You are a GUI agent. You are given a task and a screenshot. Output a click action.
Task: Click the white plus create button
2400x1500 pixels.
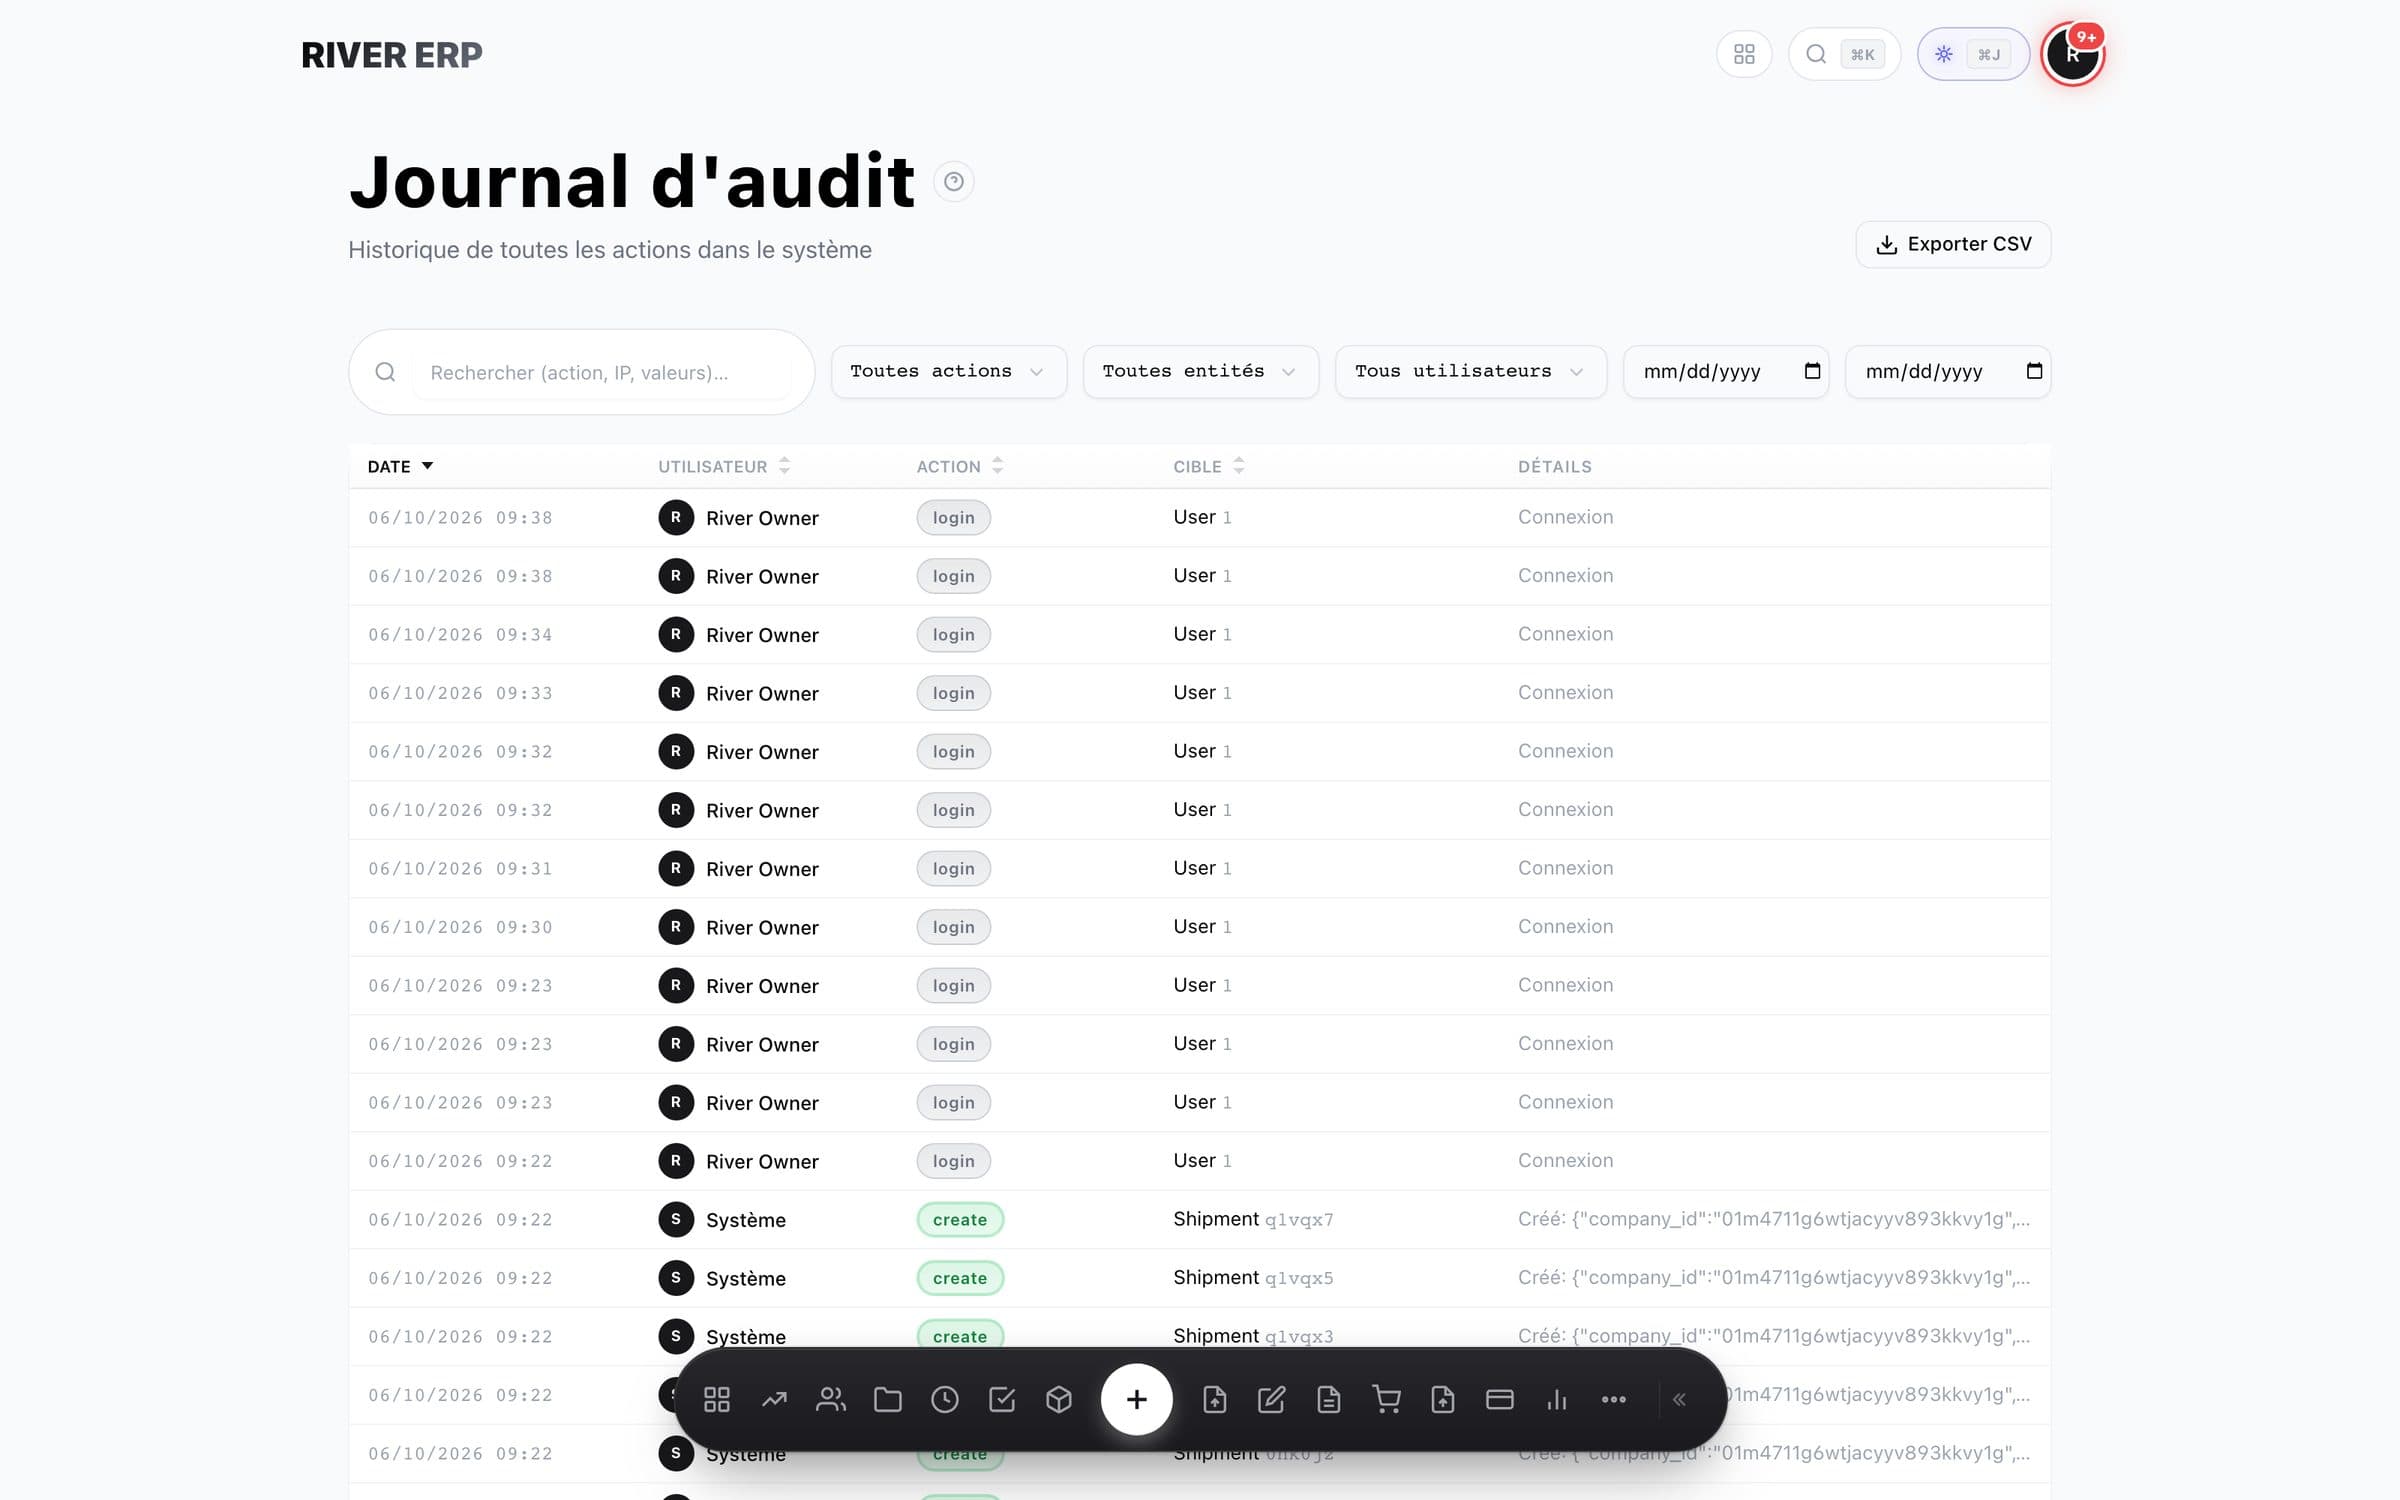coord(1136,1399)
